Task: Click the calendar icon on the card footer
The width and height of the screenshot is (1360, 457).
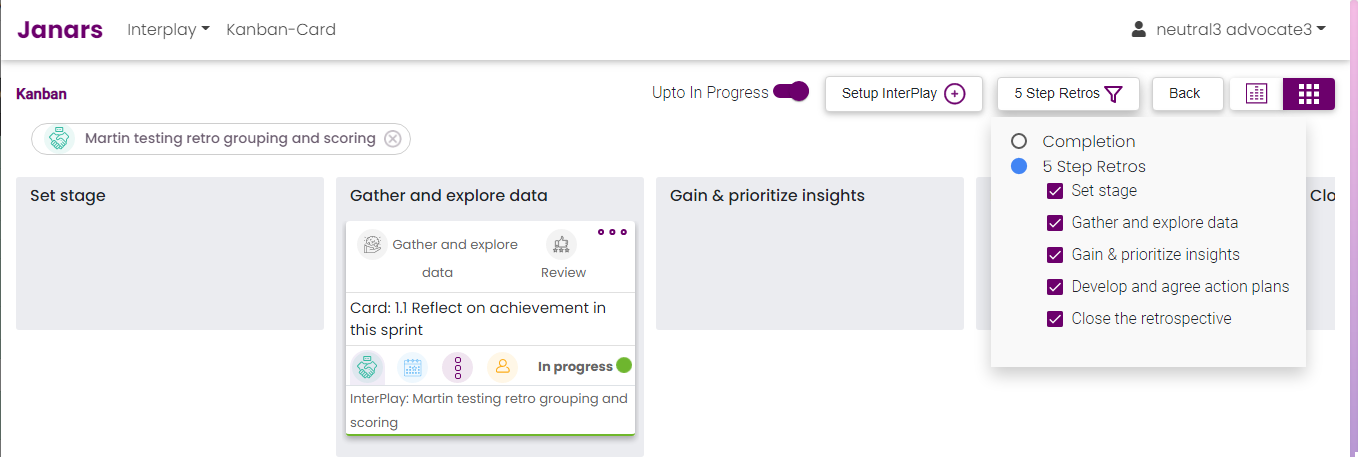Action: tap(413, 367)
